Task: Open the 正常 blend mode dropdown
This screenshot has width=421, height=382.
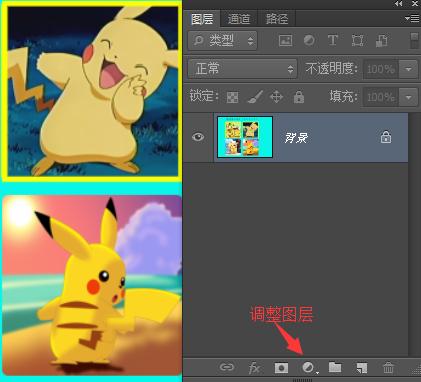Action: tap(242, 69)
